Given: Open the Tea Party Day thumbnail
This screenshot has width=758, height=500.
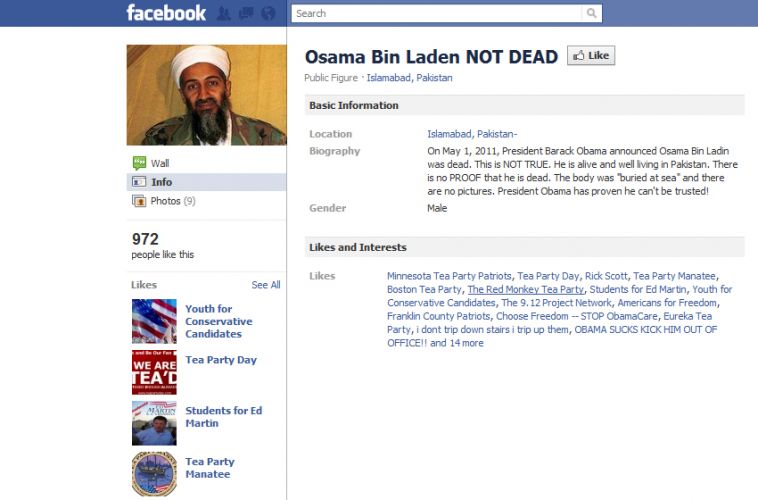Looking at the screenshot, I should coord(154,372).
